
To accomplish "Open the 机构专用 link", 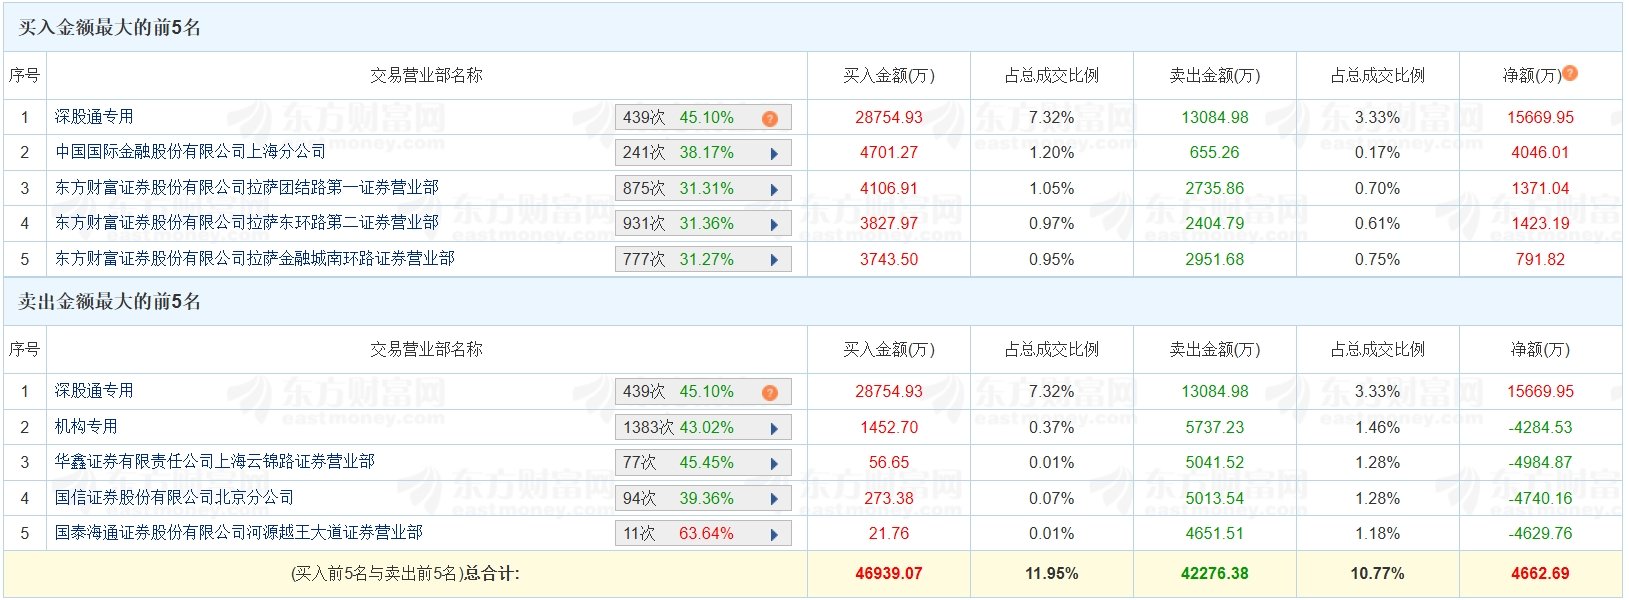I will point(86,427).
